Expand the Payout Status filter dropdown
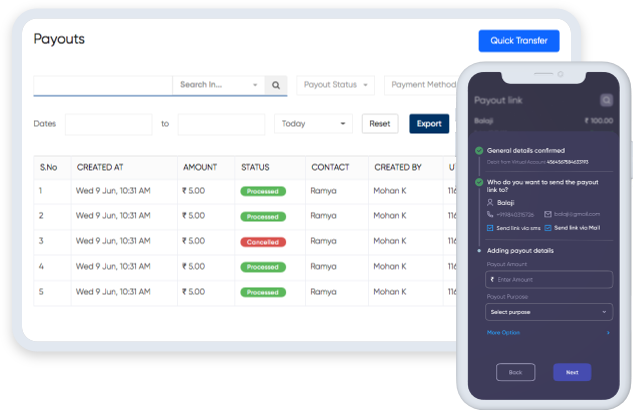This screenshot has height=410, width=633. click(x=335, y=86)
